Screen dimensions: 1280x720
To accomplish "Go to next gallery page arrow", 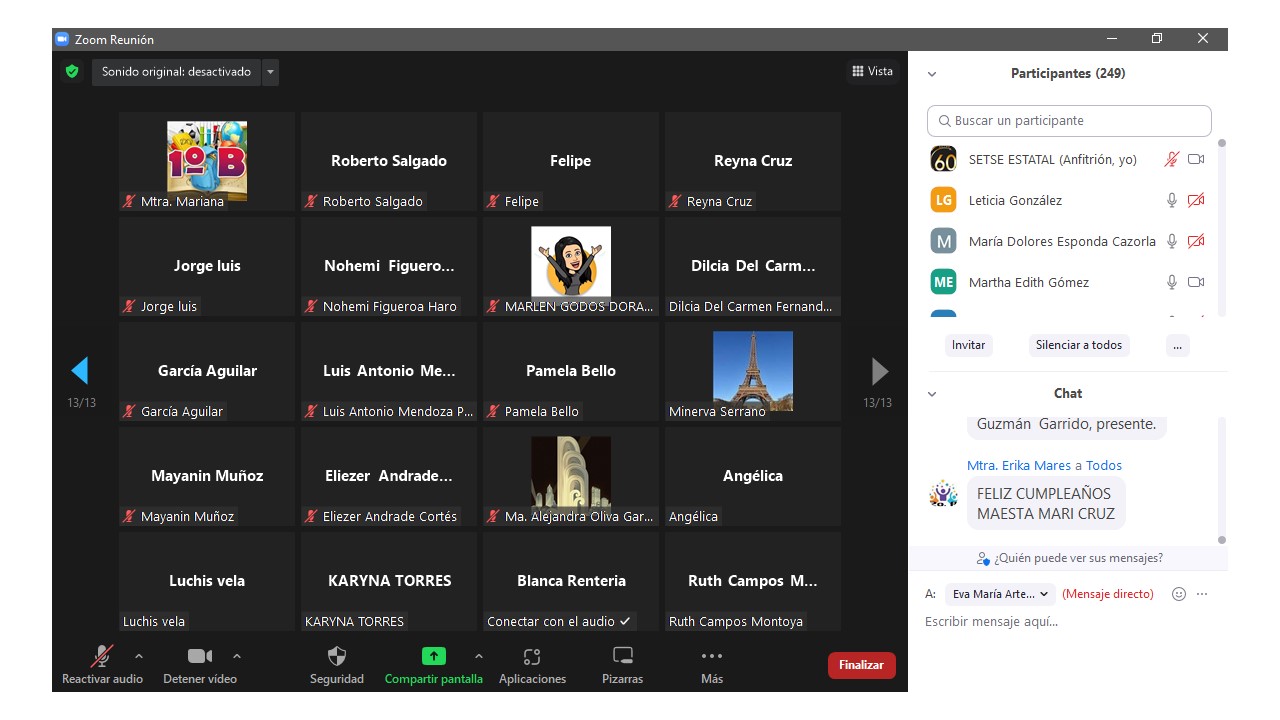I will coord(880,371).
